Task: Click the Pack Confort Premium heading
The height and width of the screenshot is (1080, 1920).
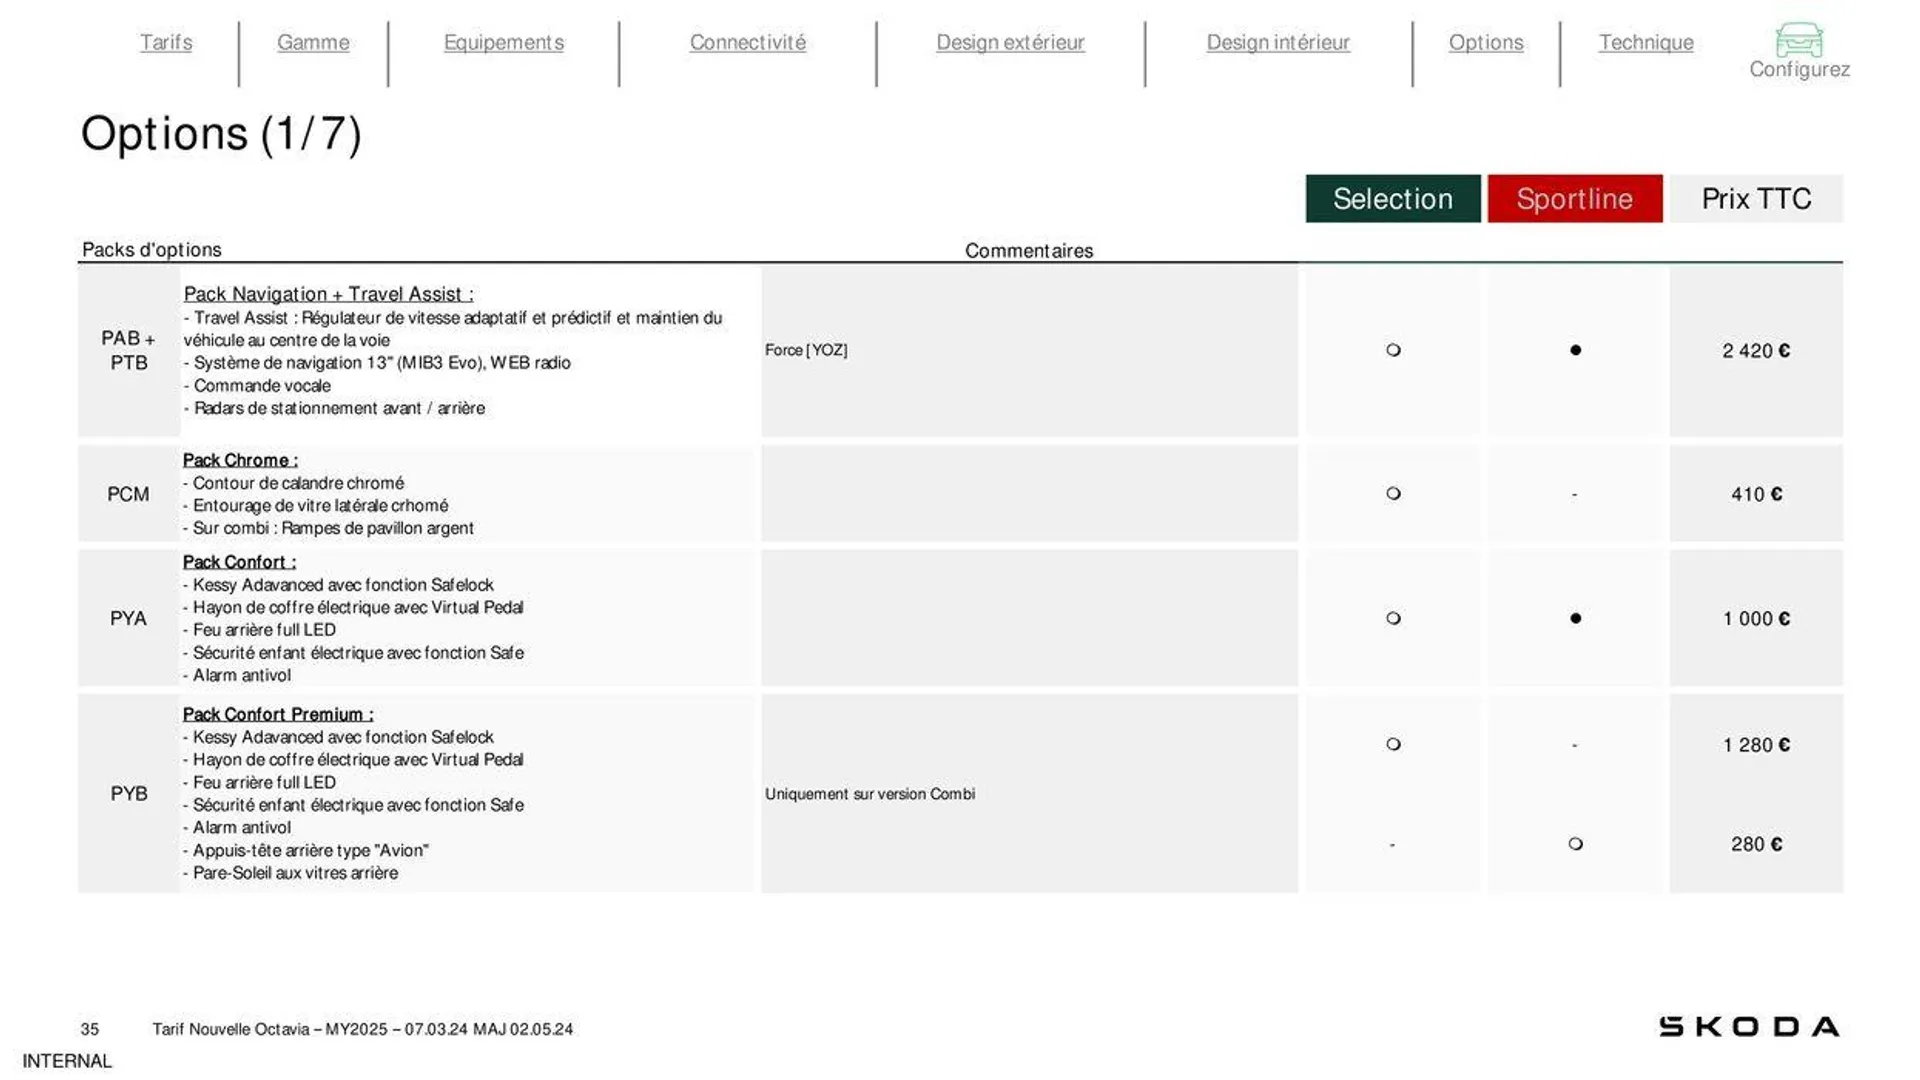Action: click(278, 714)
